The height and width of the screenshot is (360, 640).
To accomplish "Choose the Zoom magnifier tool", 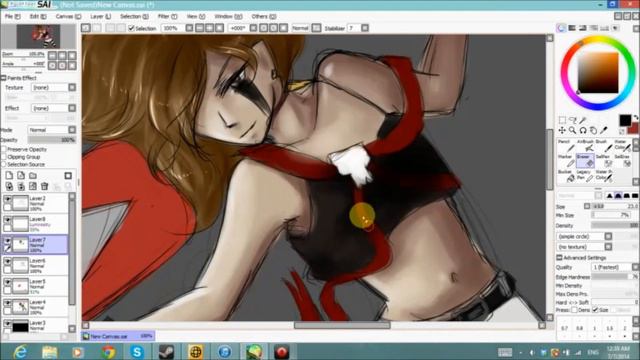I will pyautogui.click(x=573, y=130).
